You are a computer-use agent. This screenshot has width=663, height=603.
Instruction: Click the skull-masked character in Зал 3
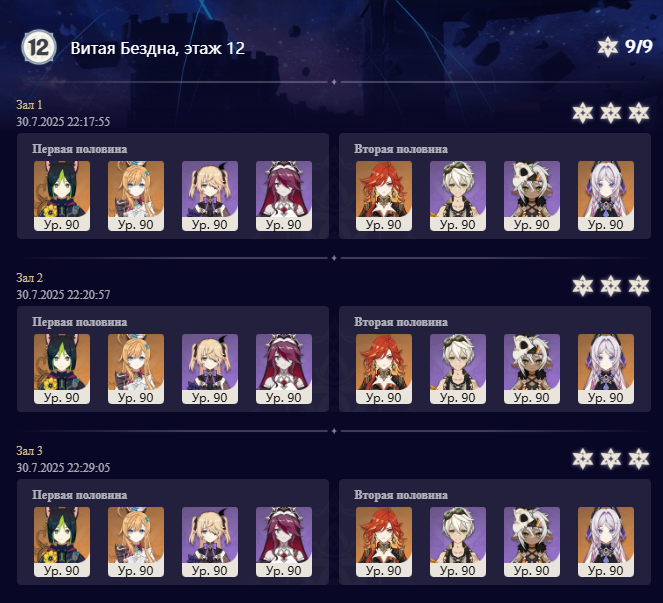[531, 542]
